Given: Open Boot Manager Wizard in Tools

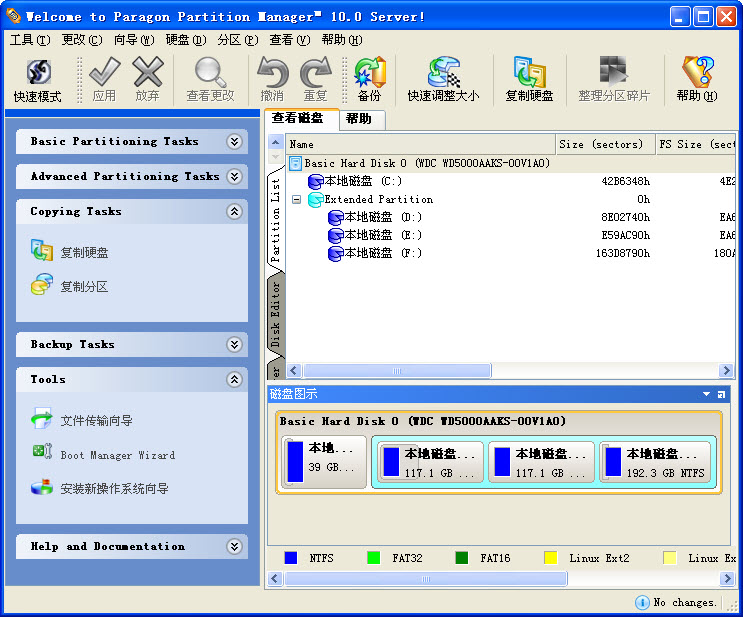Looking at the screenshot, I should pos(117,455).
